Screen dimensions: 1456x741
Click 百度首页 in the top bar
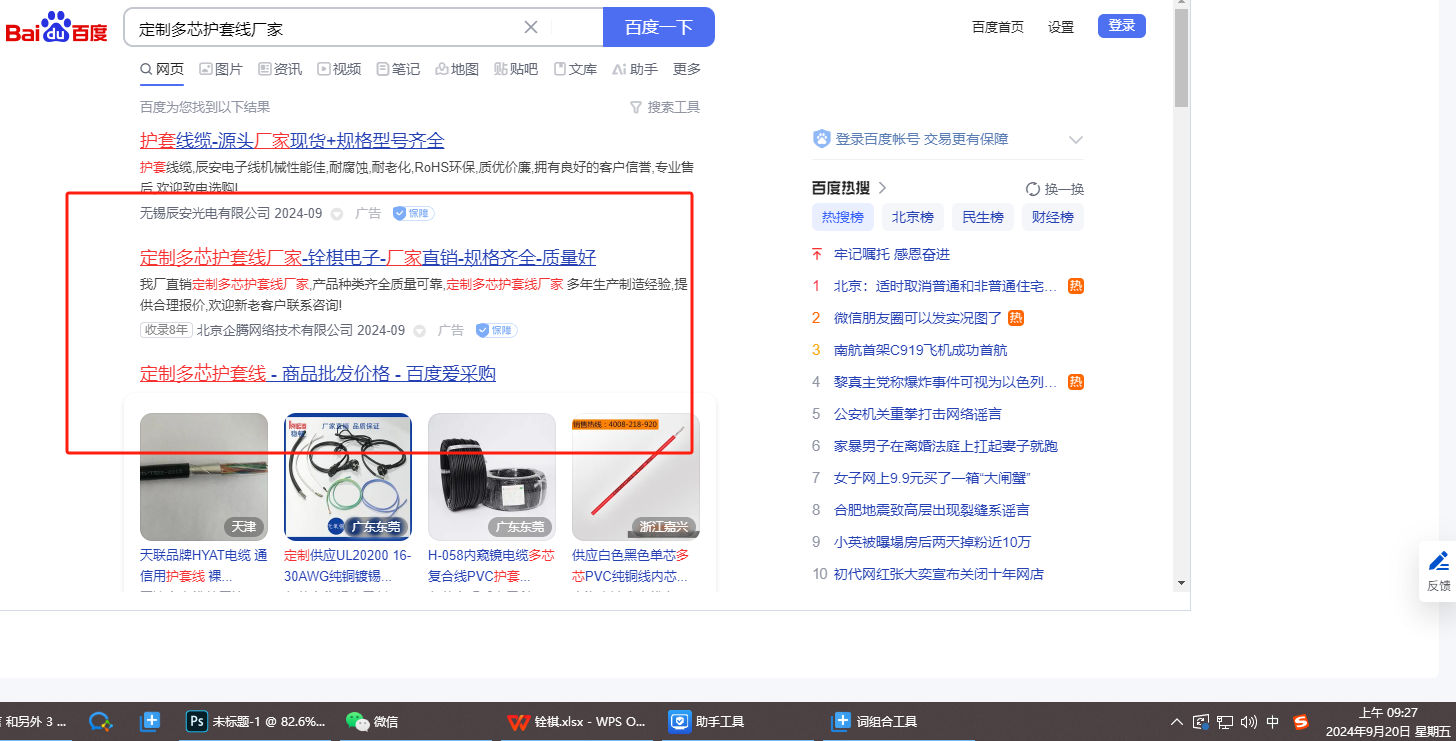(x=998, y=27)
